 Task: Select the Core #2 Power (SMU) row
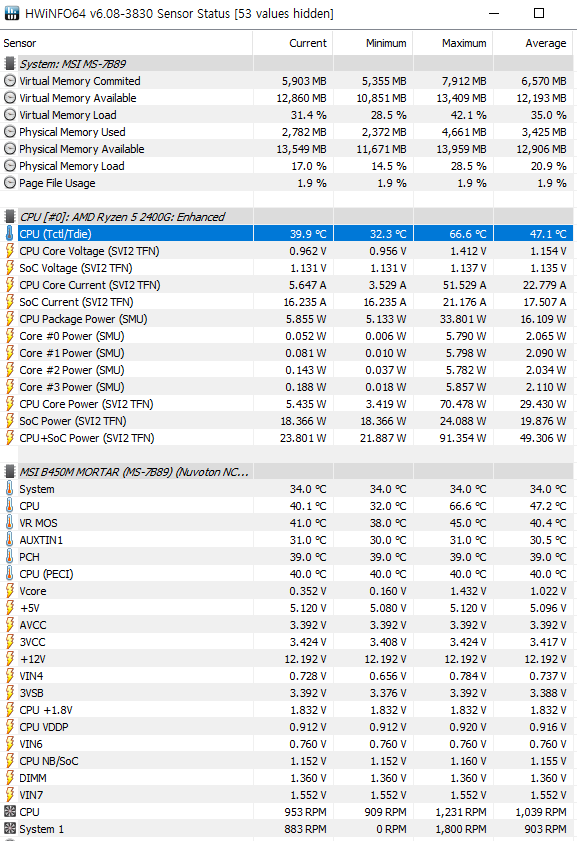click(287, 370)
